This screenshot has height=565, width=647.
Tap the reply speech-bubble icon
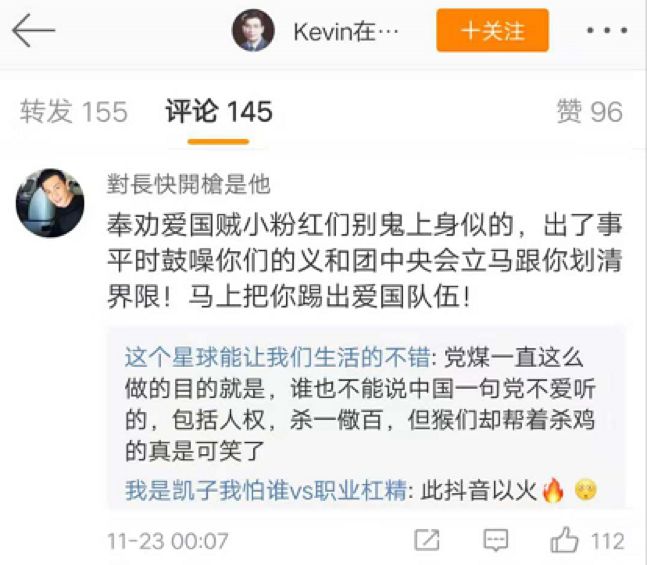pyautogui.click(x=496, y=540)
